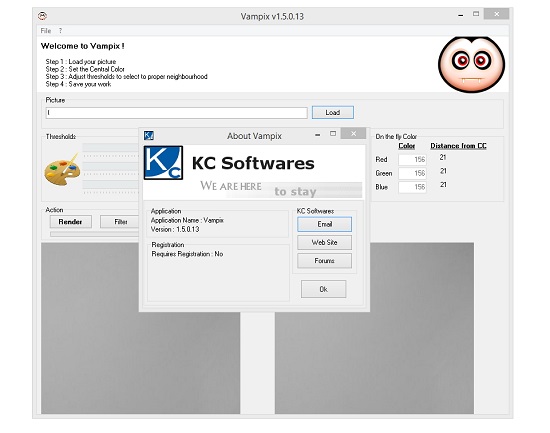Open the File menu
This screenshot has height=433, width=550.
pyautogui.click(x=46, y=31)
